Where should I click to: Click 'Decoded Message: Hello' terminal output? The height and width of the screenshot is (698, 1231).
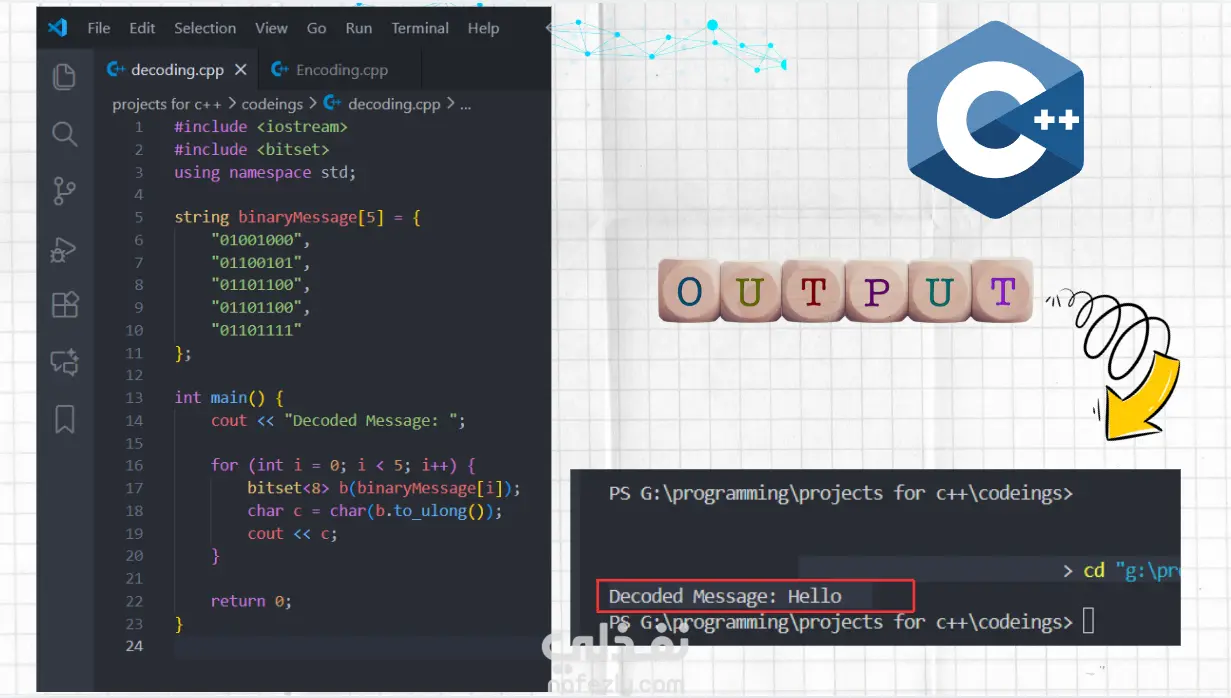click(x=725, y=596)
